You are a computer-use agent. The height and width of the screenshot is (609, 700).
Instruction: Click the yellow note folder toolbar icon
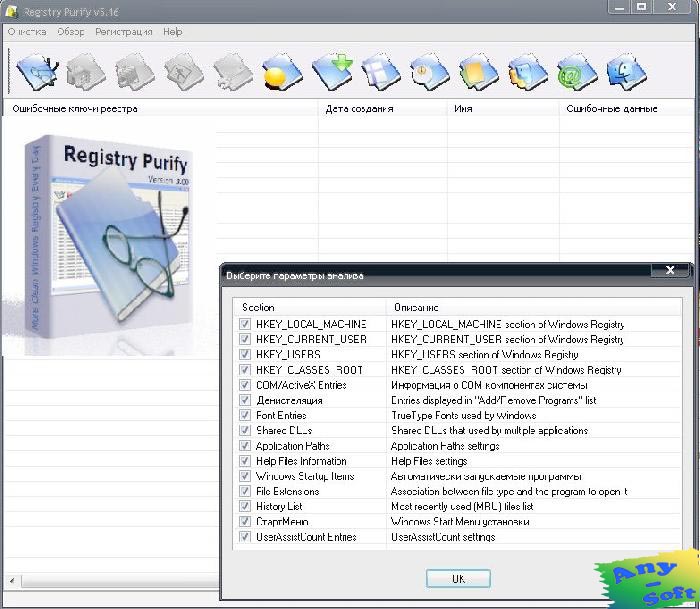[x=479, y=71]
